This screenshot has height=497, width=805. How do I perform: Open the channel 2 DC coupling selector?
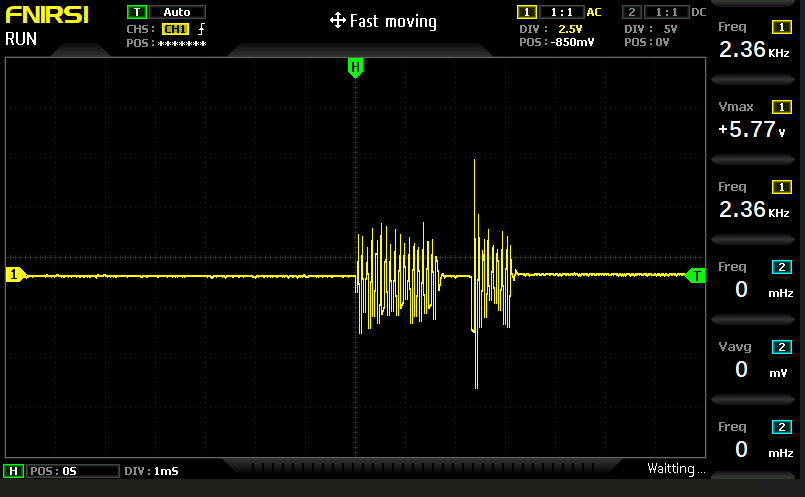tap(698, 12)
